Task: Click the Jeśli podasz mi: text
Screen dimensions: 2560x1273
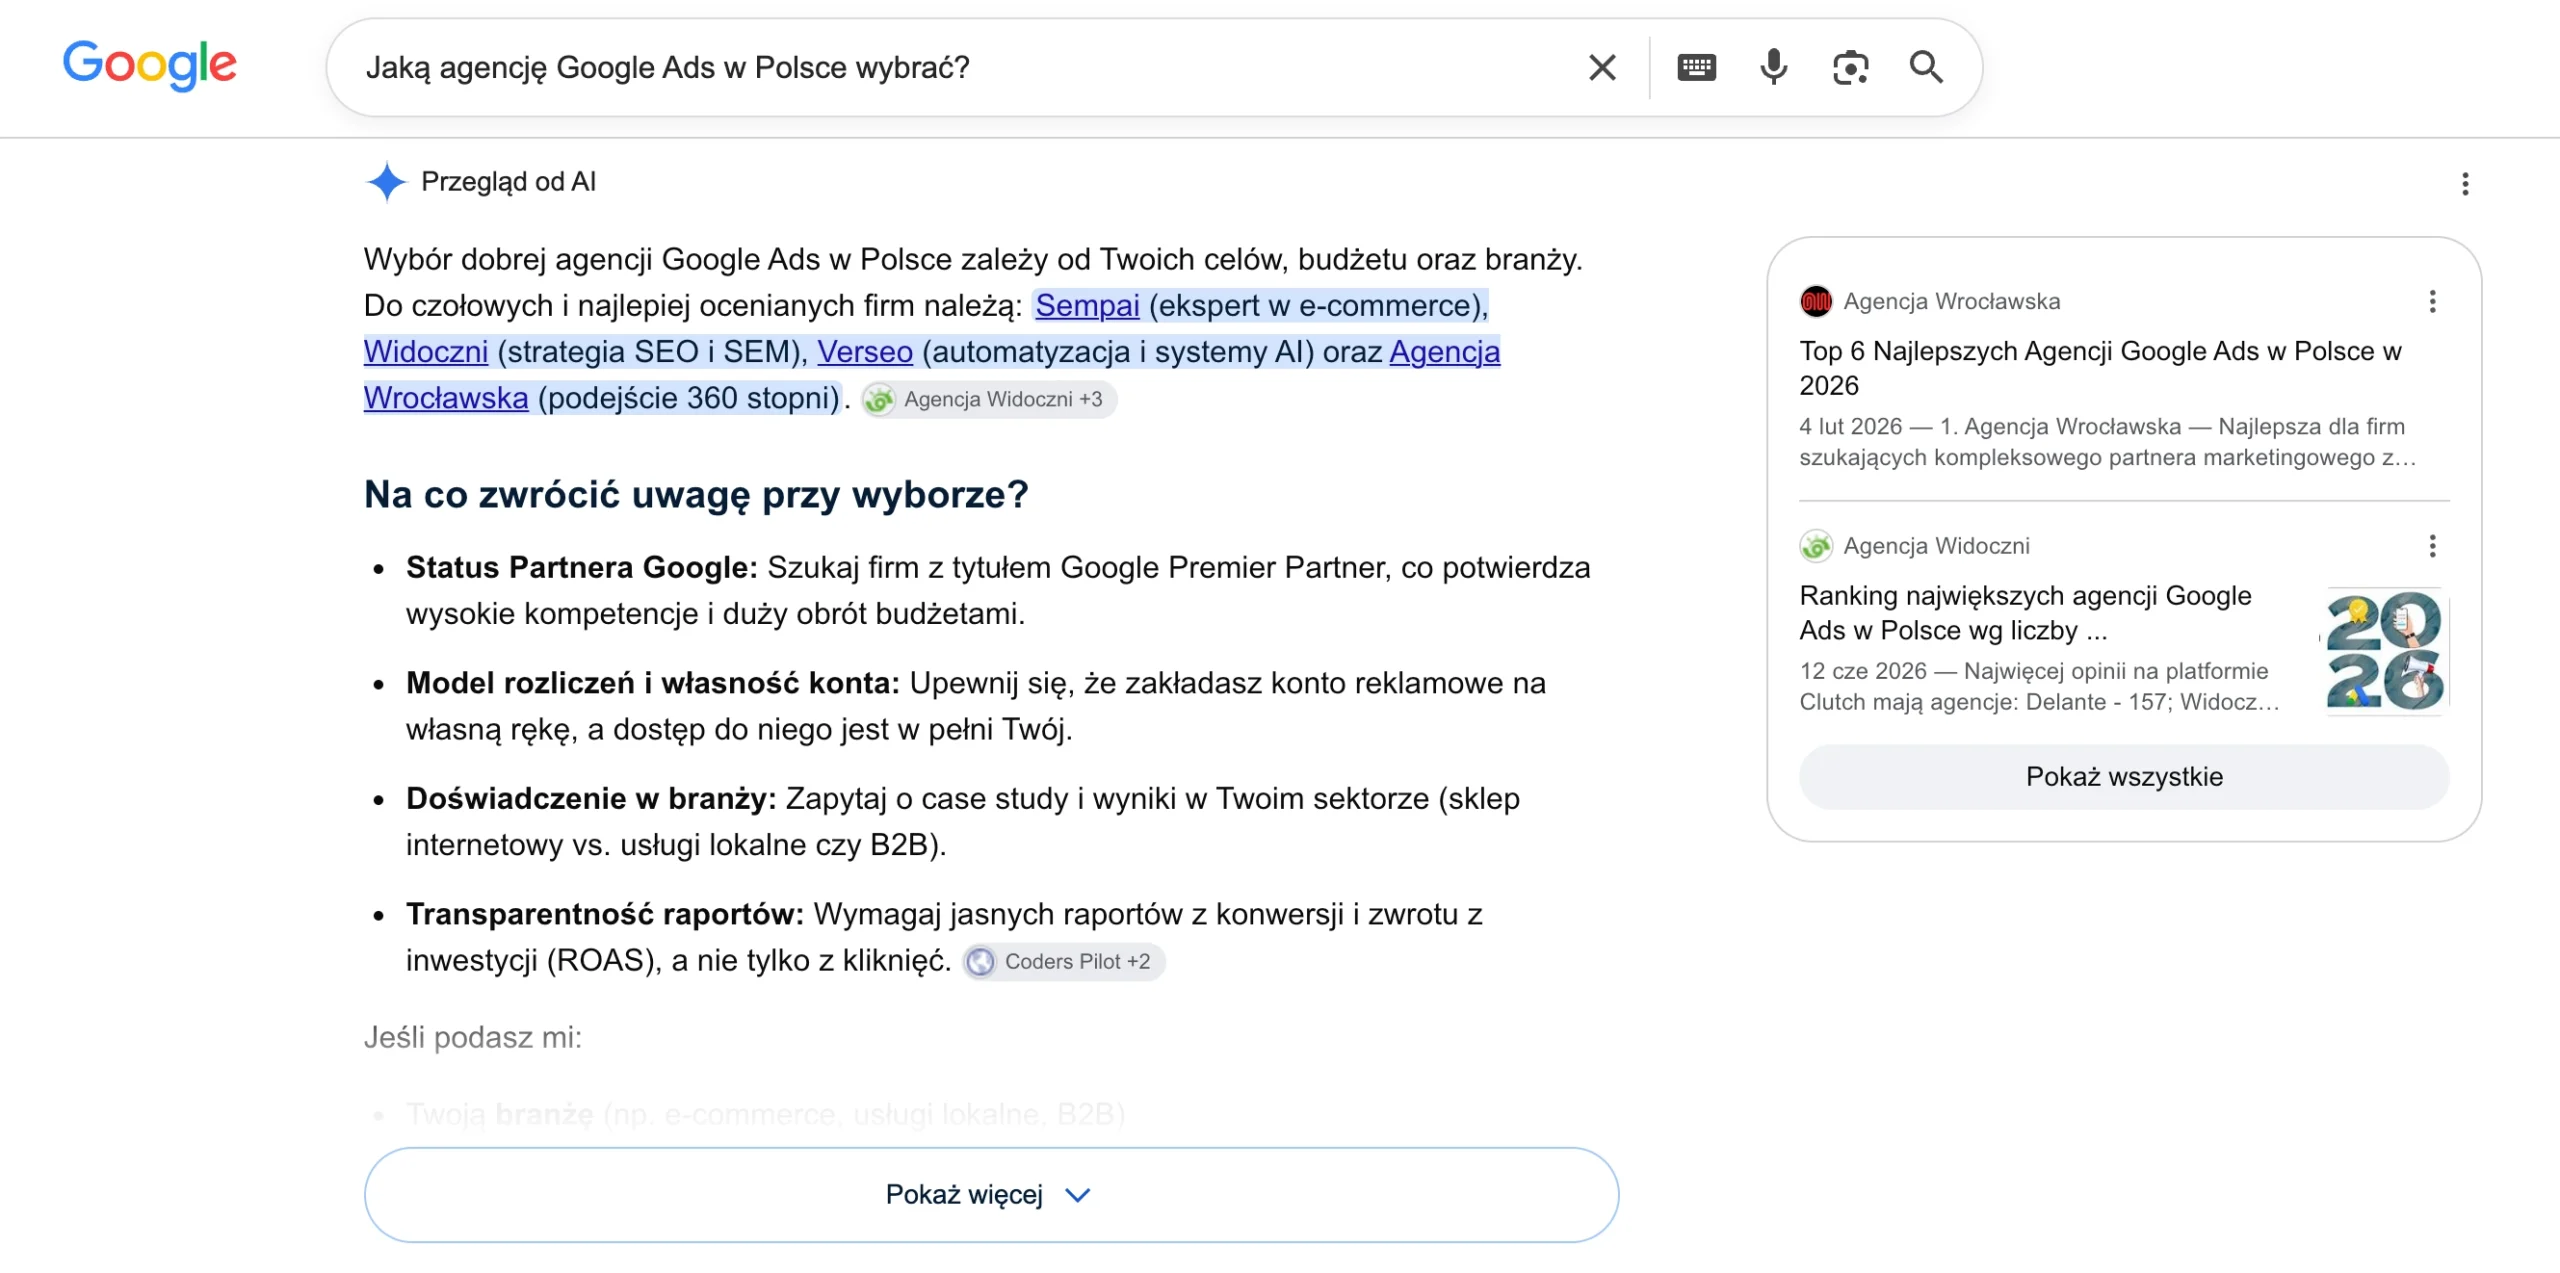Action: [x=473, y=1038]
